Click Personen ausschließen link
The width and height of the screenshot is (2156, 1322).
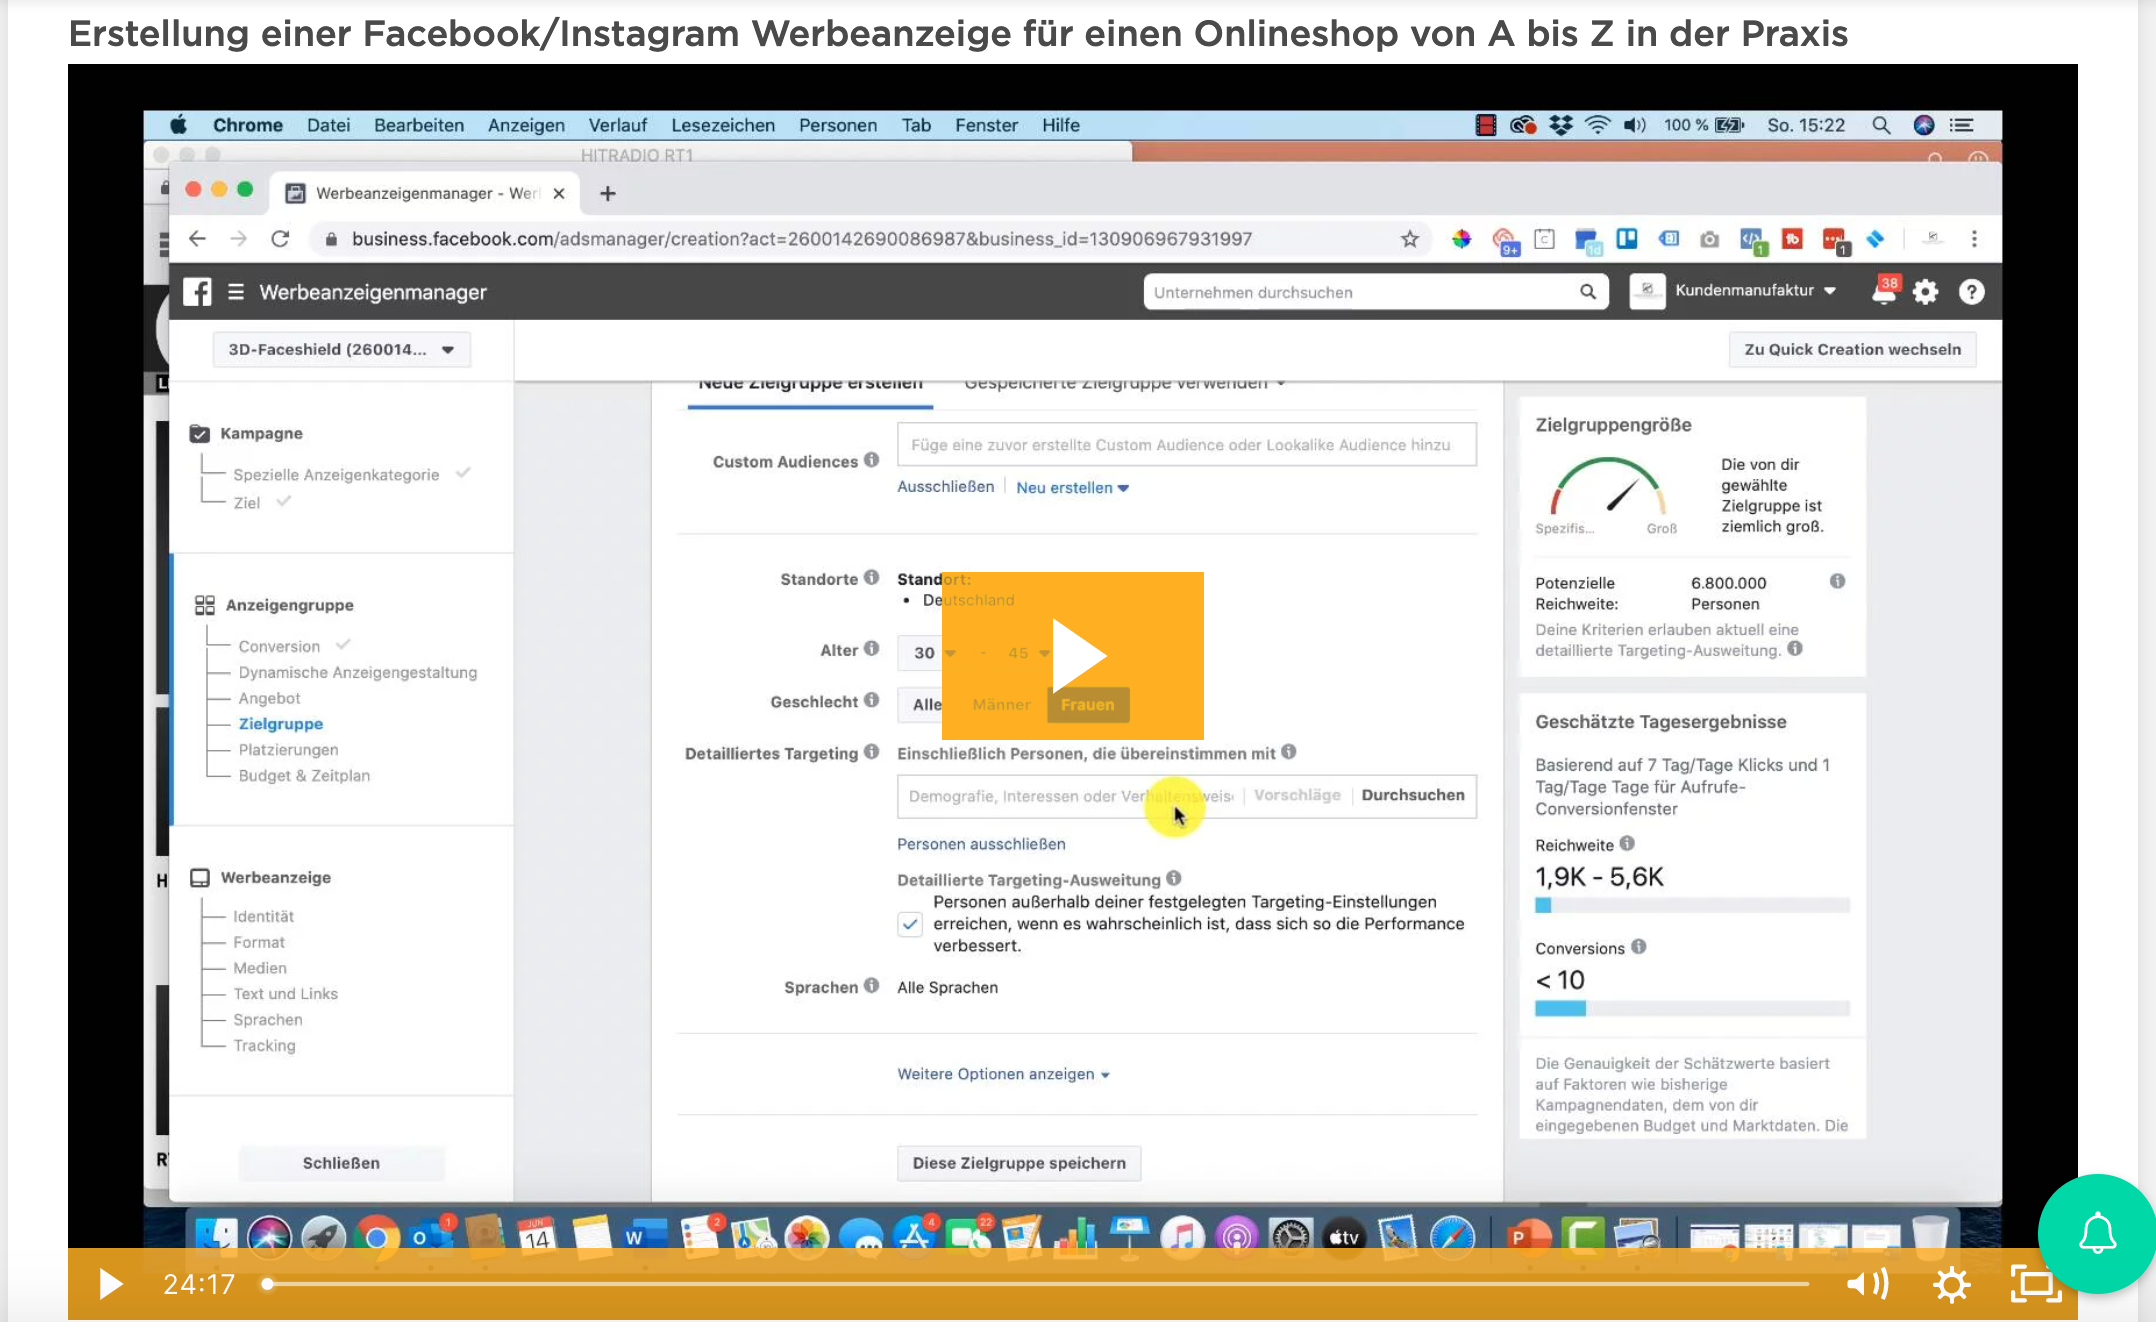[x=981, y=844]
